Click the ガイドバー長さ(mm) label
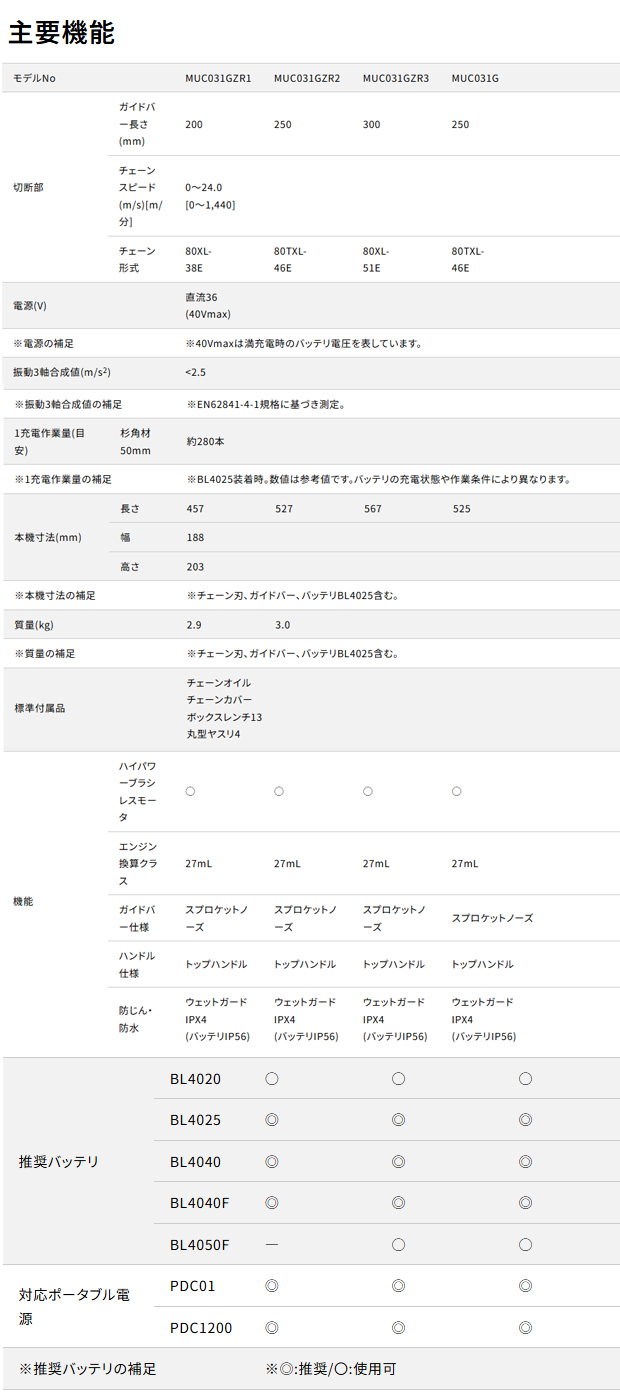 137,124
